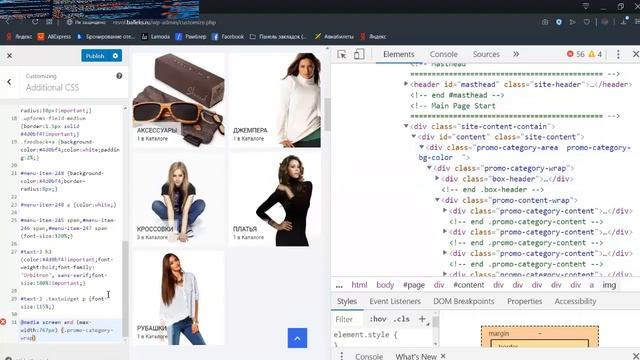
Task: Click the blue scroll-to-top button
Action: (297, 338)
